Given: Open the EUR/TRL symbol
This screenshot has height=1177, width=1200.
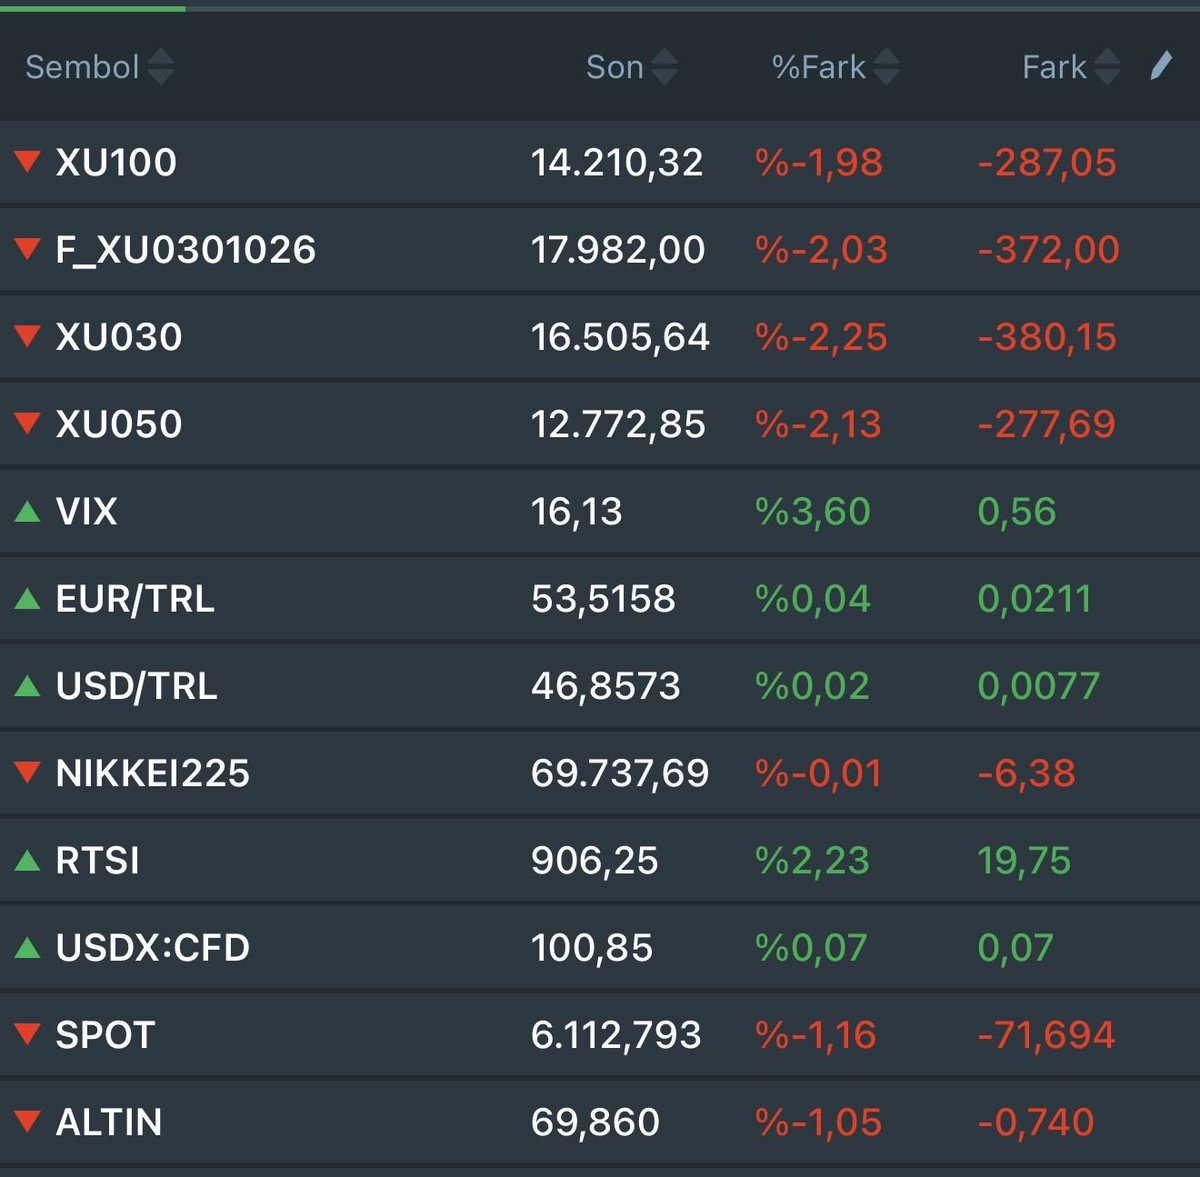Looking at the screenshot, I should click(135, 599).
